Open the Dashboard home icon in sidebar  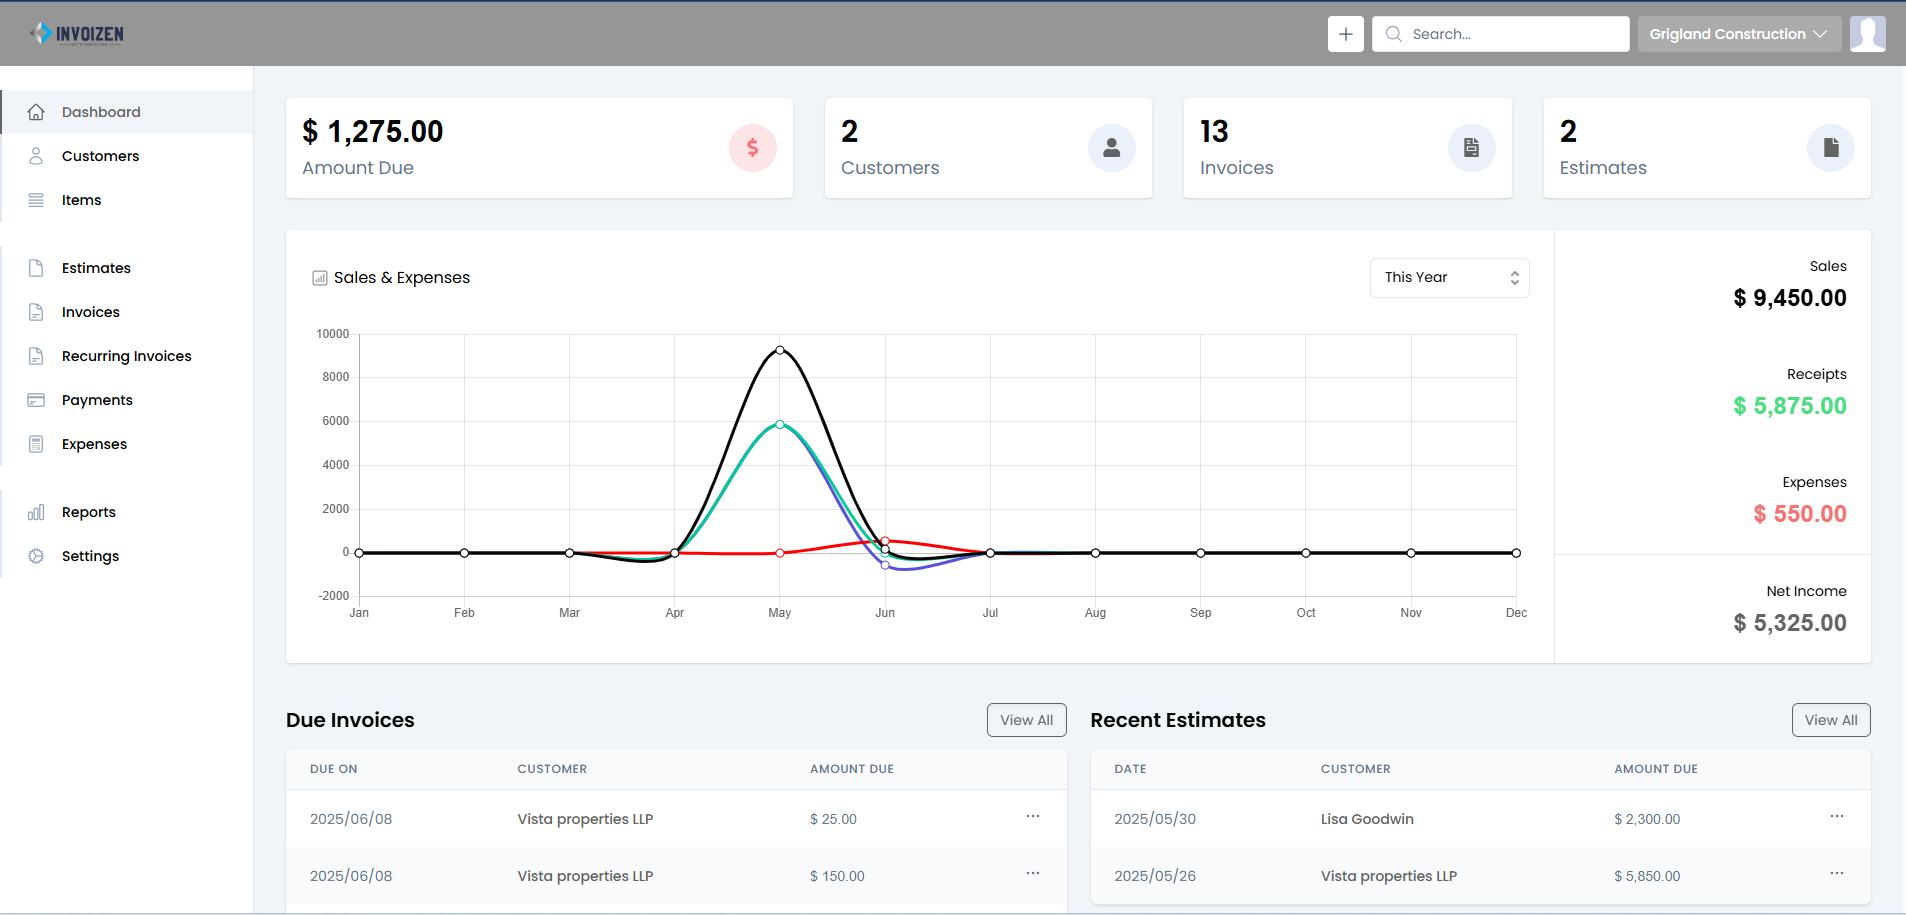37,111
